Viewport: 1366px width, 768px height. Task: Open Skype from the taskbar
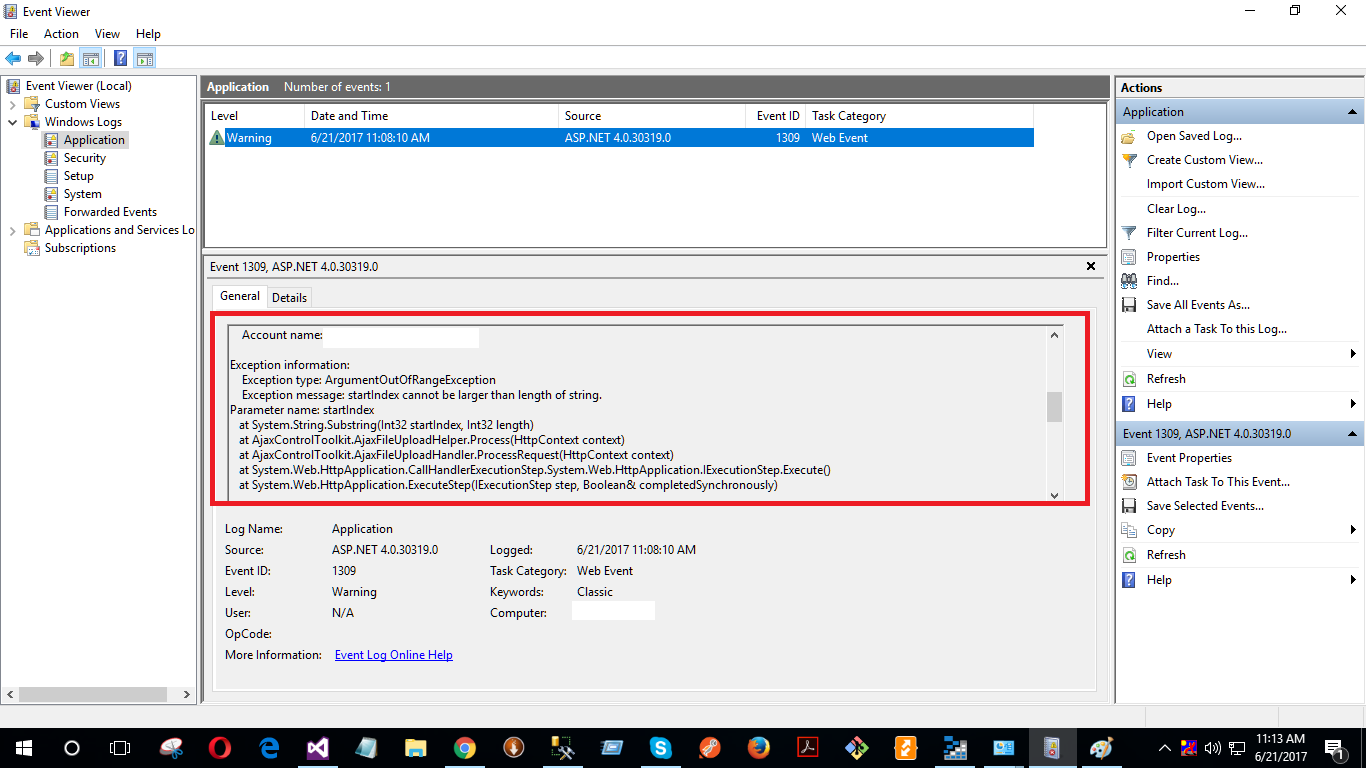660,747
